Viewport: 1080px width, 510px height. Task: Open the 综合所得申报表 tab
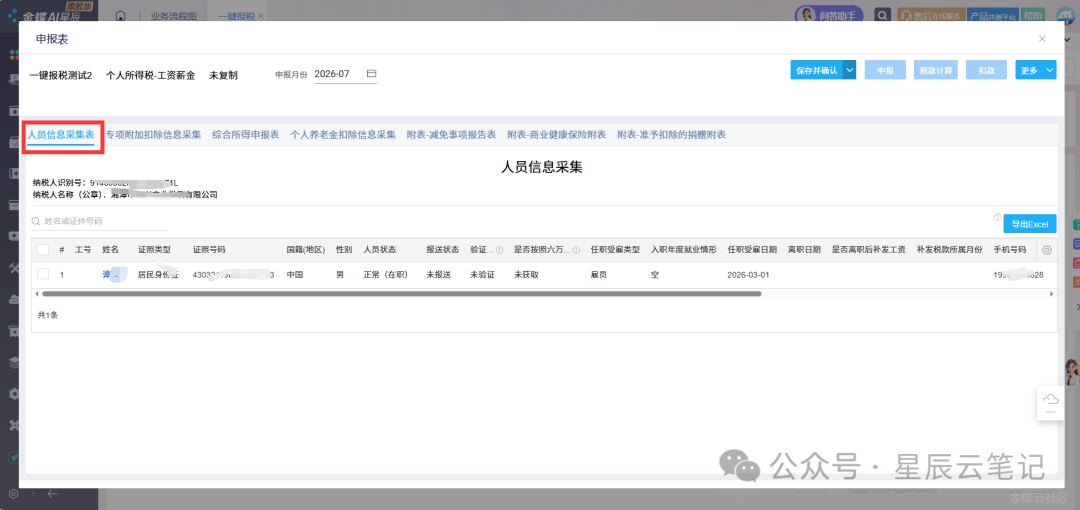(245, 134)
